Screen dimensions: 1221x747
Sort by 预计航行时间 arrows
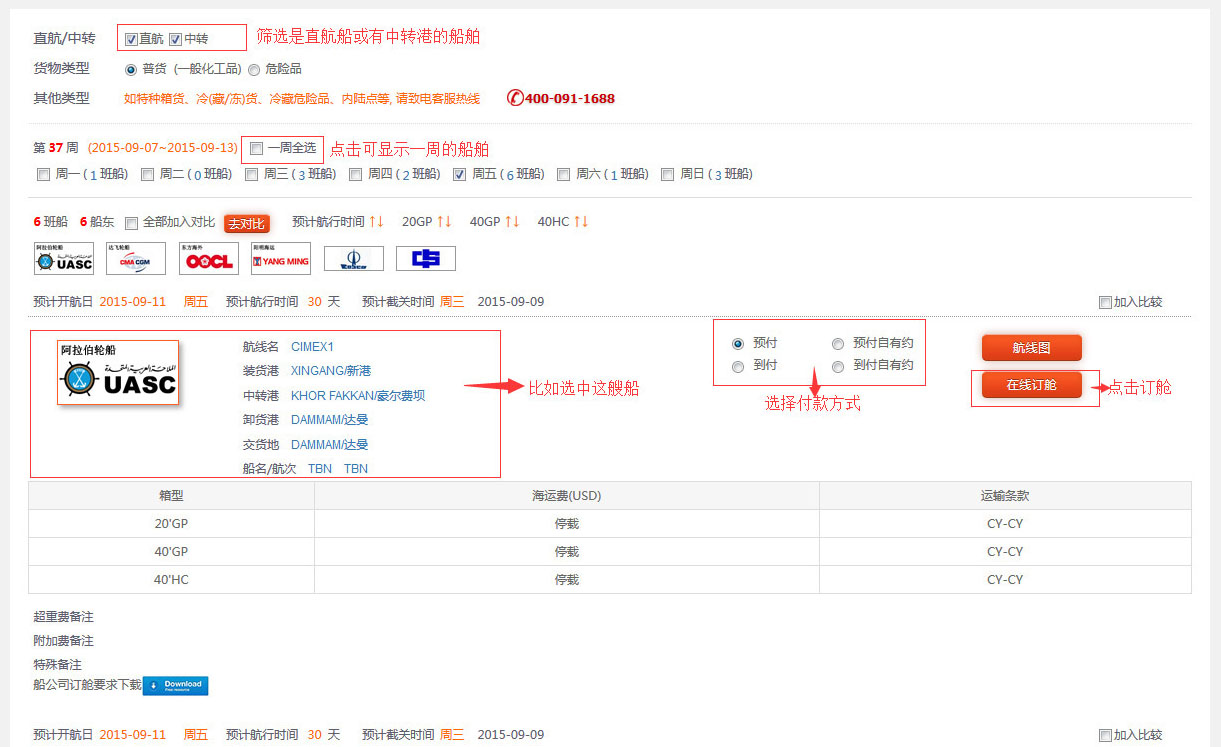coord(376,221)
